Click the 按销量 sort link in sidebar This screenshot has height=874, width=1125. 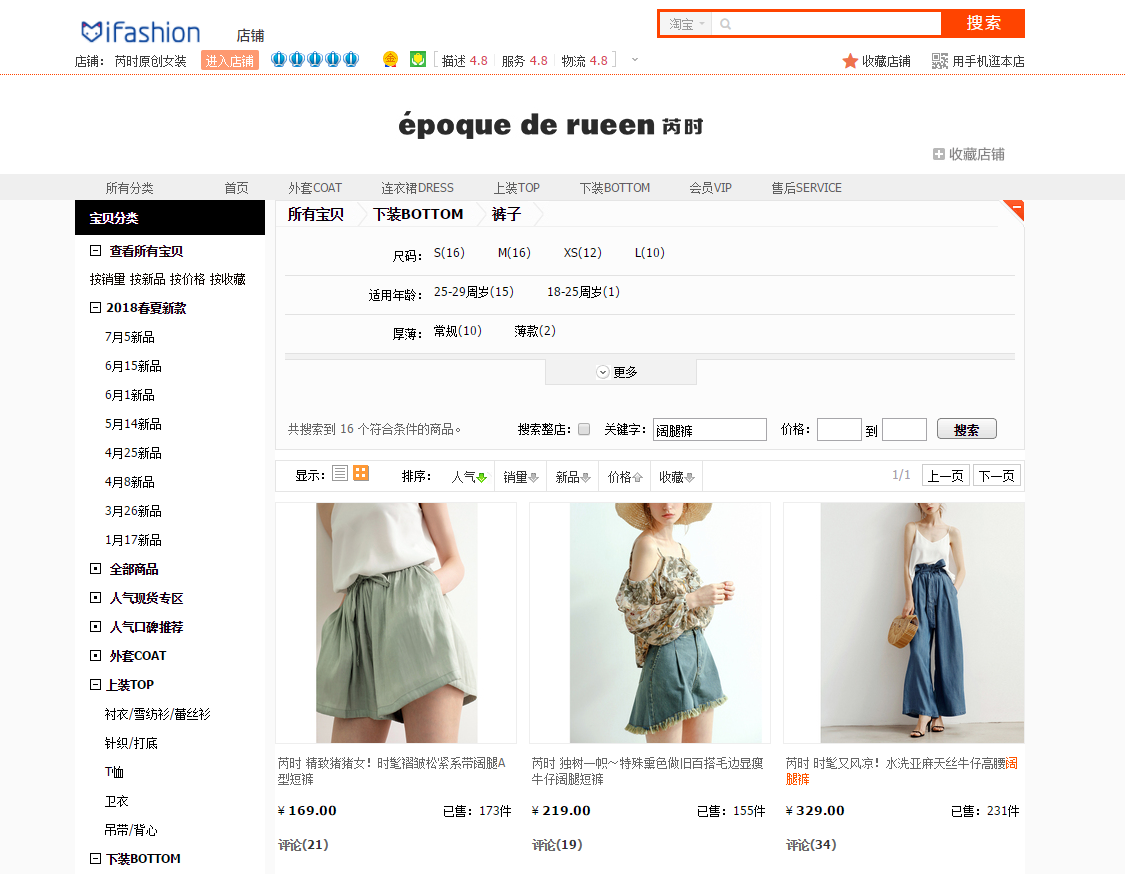[108, 279]
